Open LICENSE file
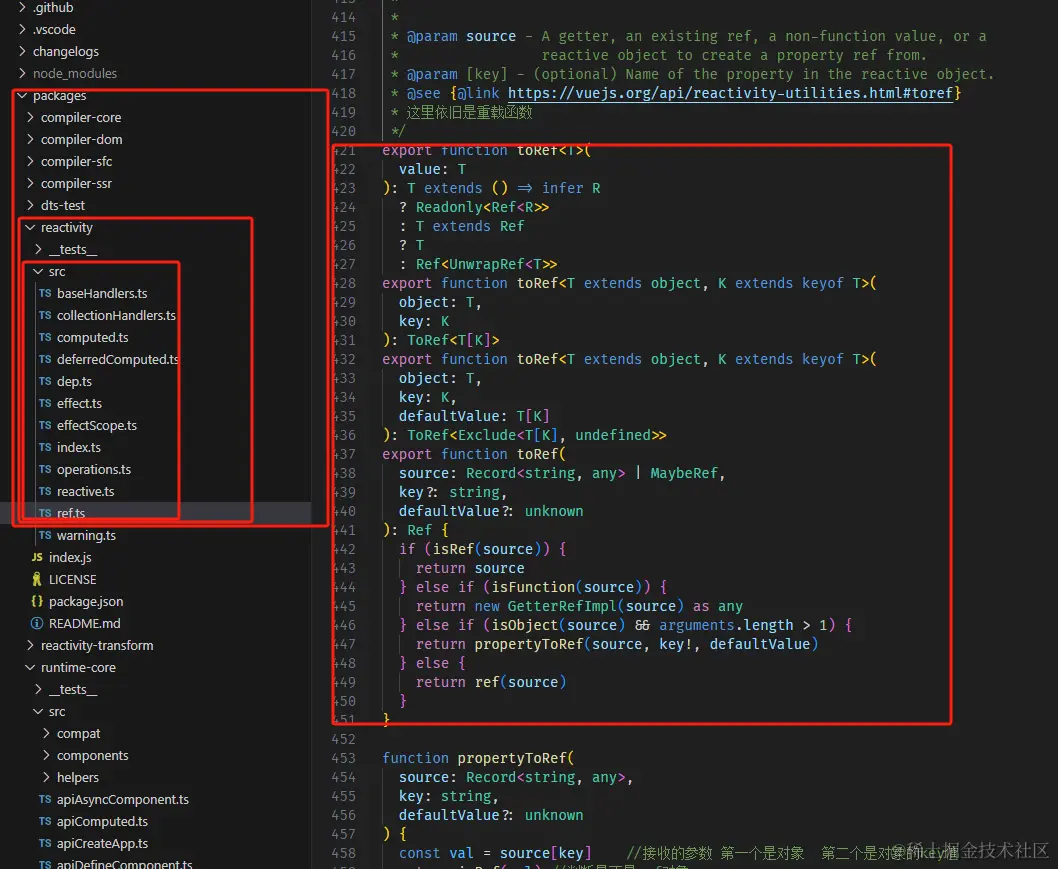 72,579
